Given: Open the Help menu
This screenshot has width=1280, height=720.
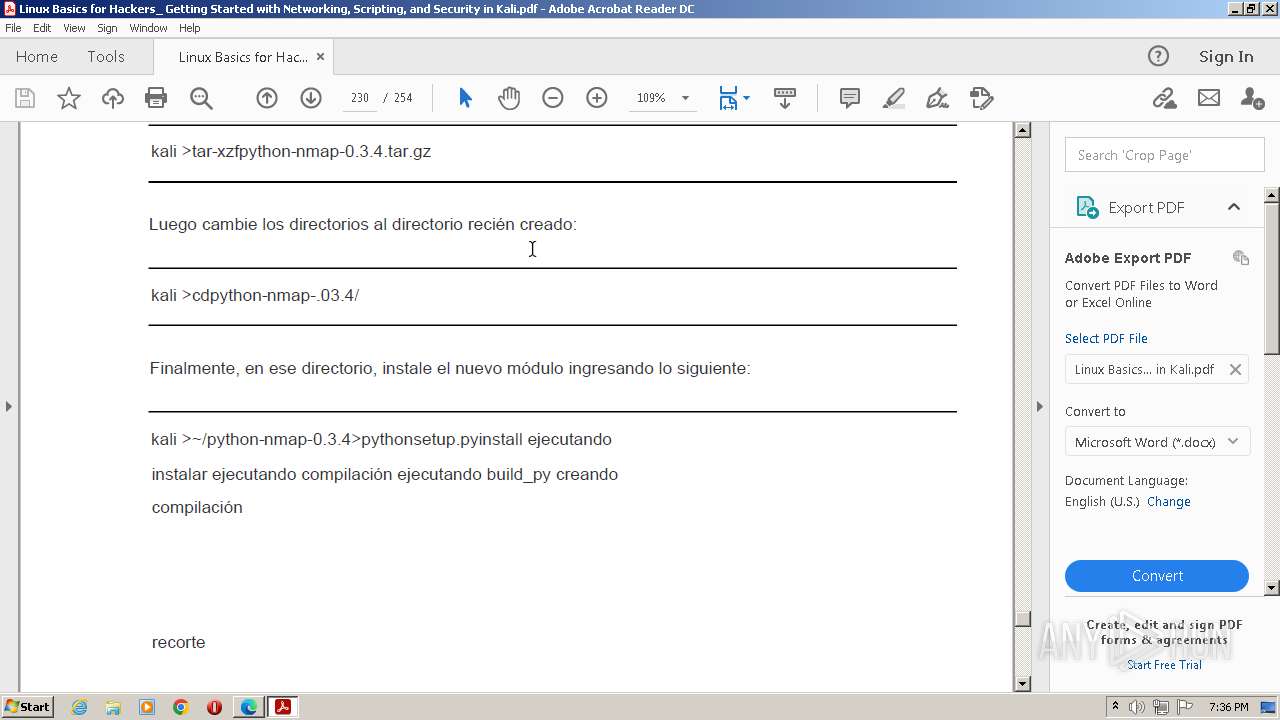Looking at the screenshot, I should (189, 28).
